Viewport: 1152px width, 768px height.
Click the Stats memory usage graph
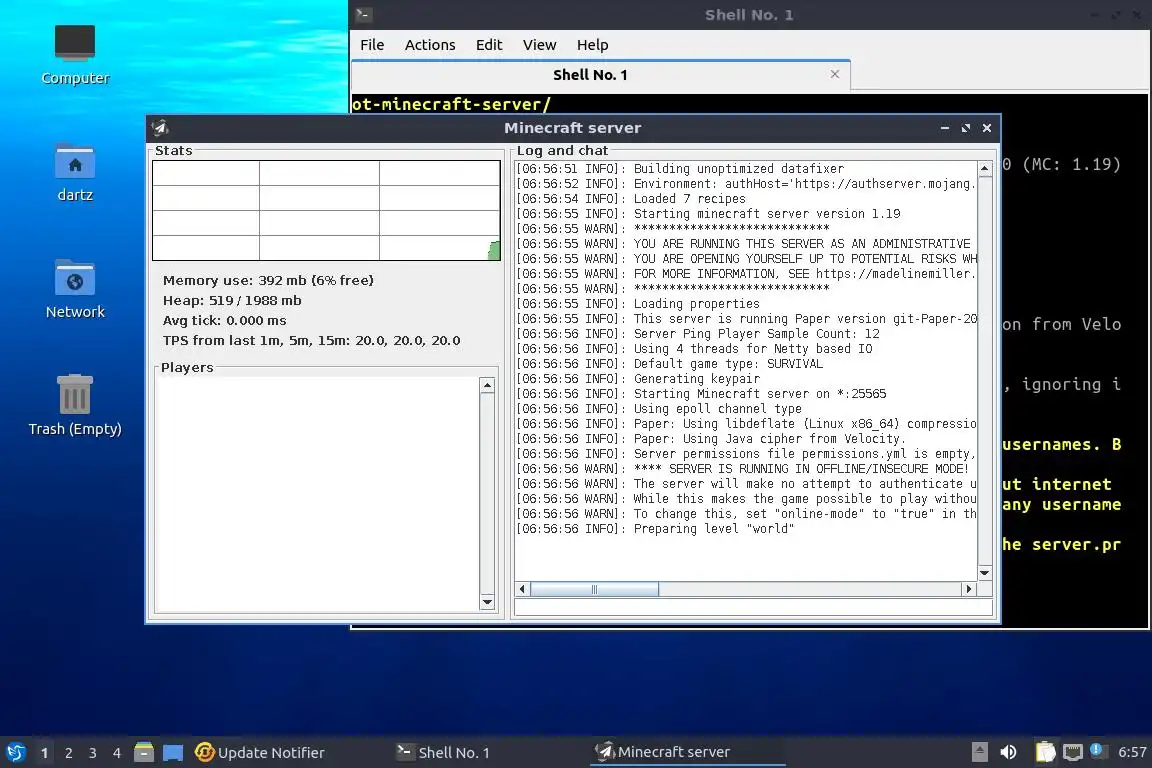(x=326, y=210)
